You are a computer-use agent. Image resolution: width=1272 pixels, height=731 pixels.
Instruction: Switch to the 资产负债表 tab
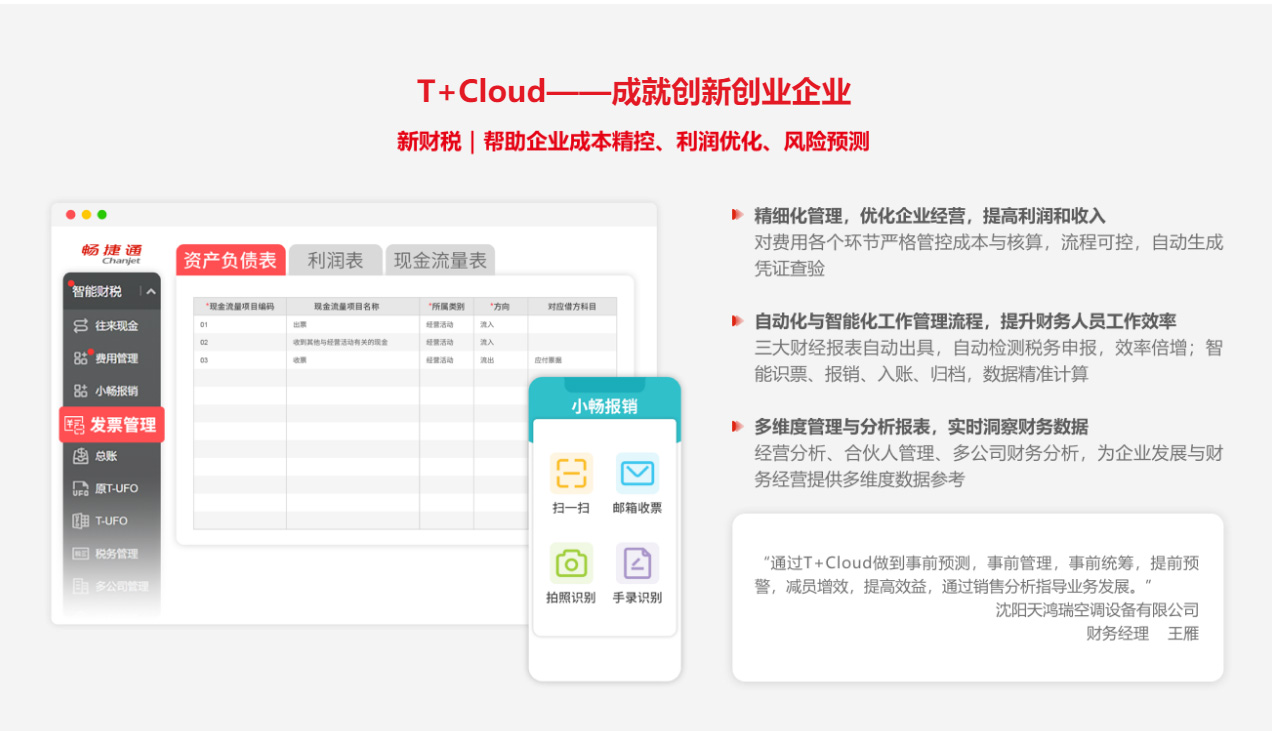tap(231, 260)
